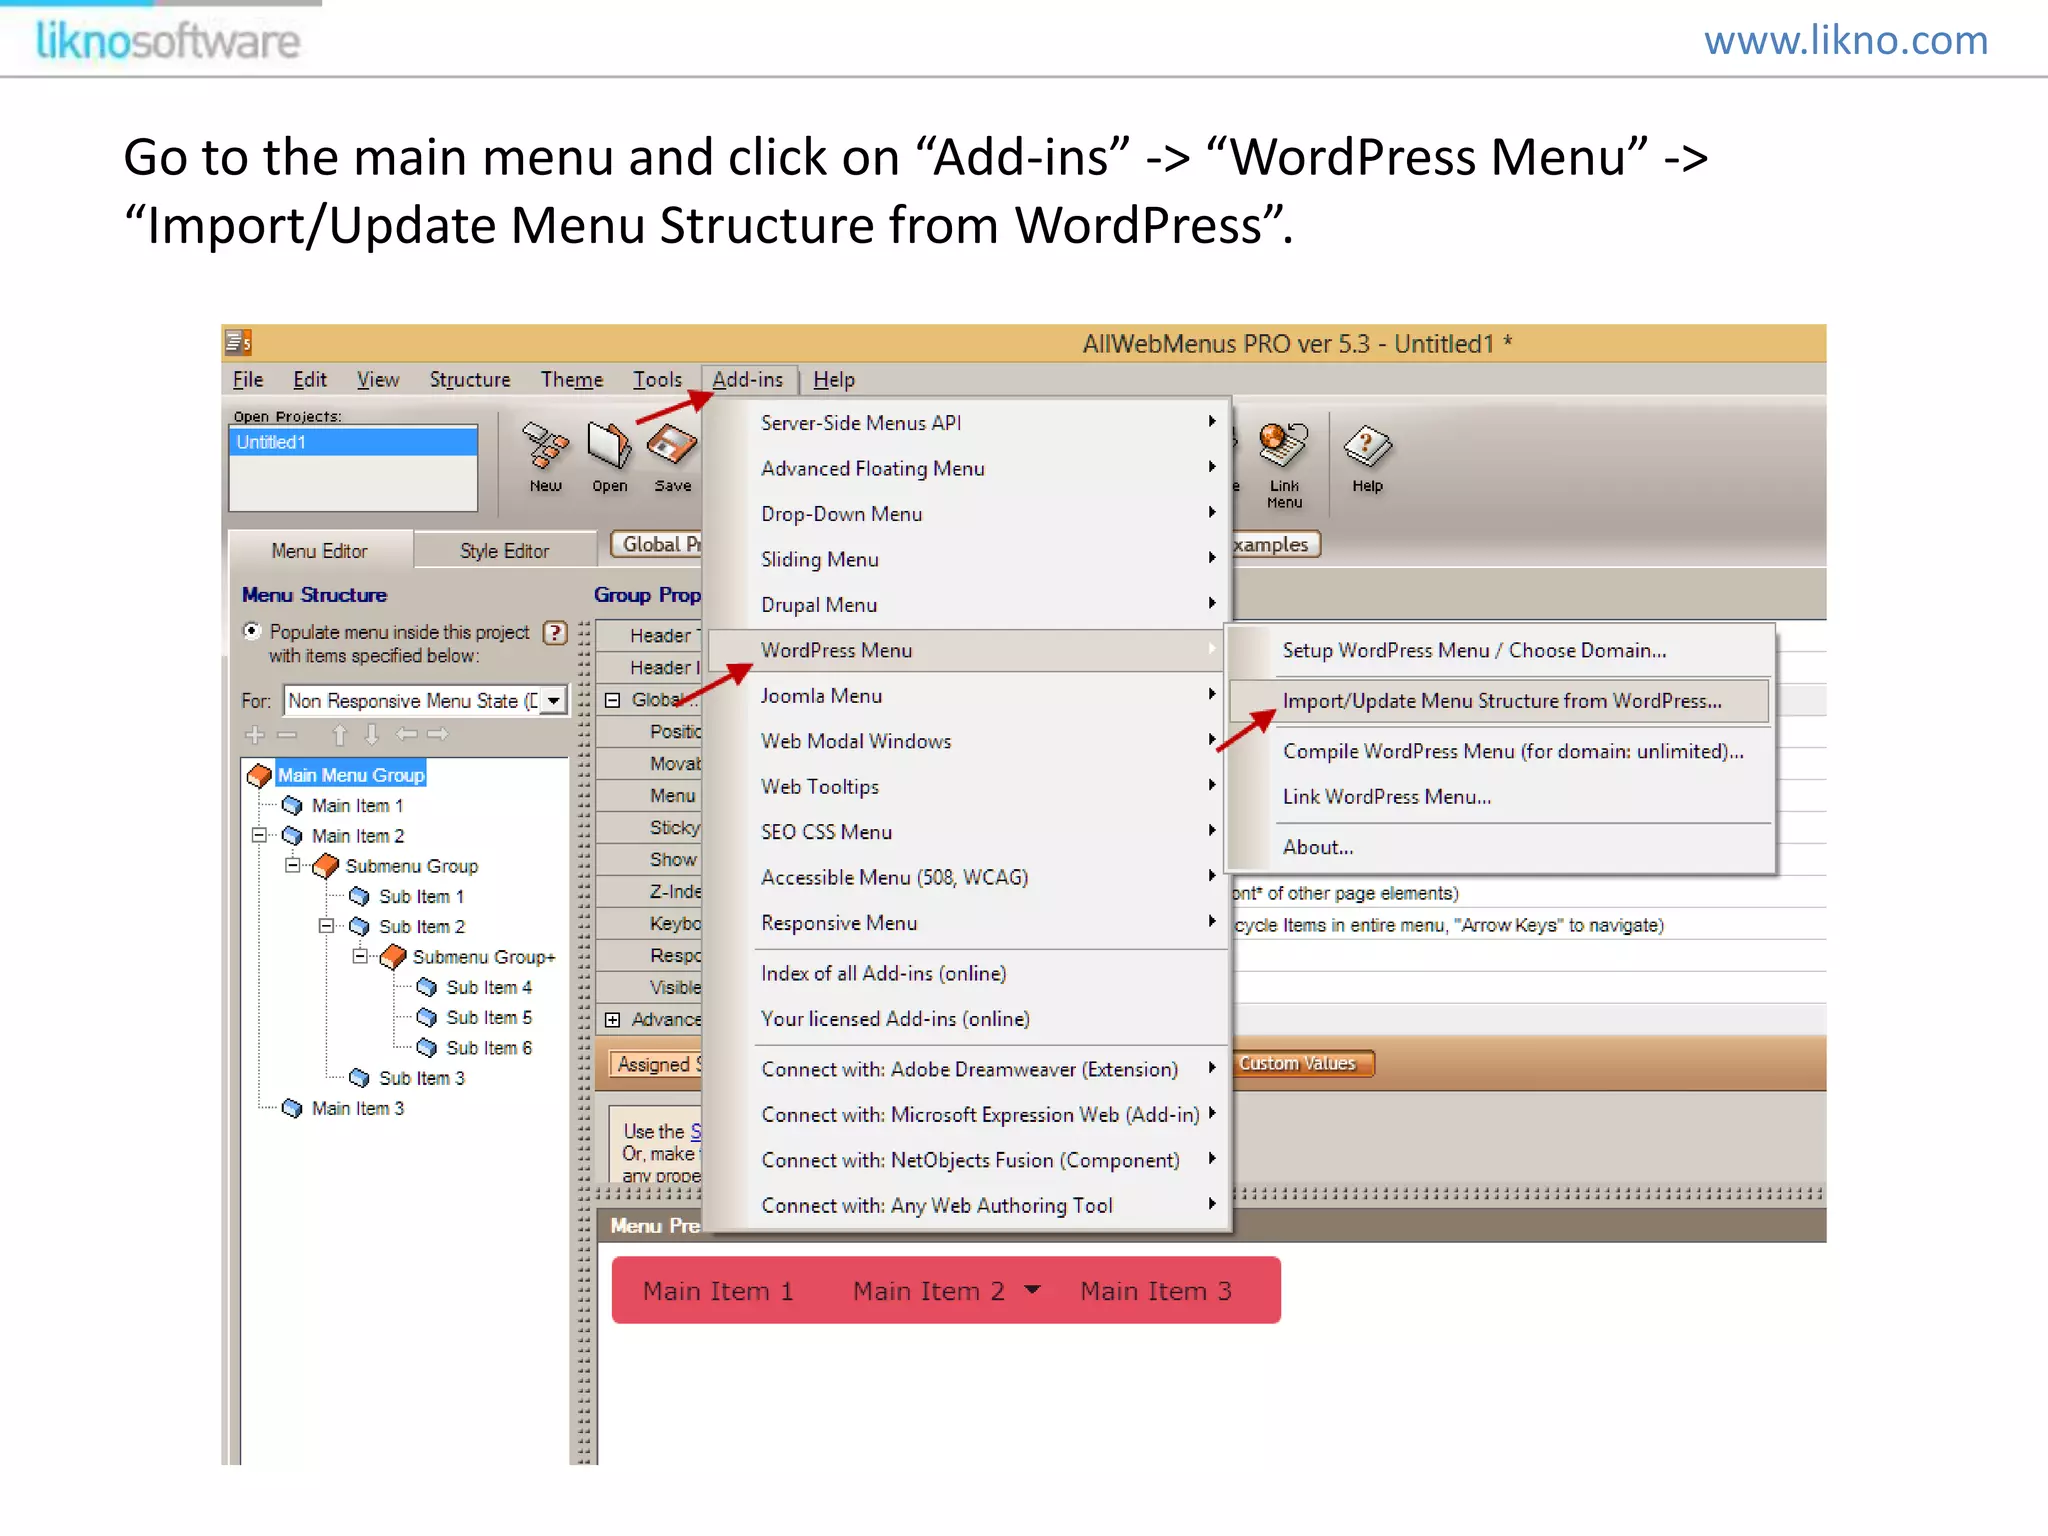Switch to the Style Editor tab
Viewport: 2048px width, 1536px height.
pyautogui.click(x=504, y=551)
